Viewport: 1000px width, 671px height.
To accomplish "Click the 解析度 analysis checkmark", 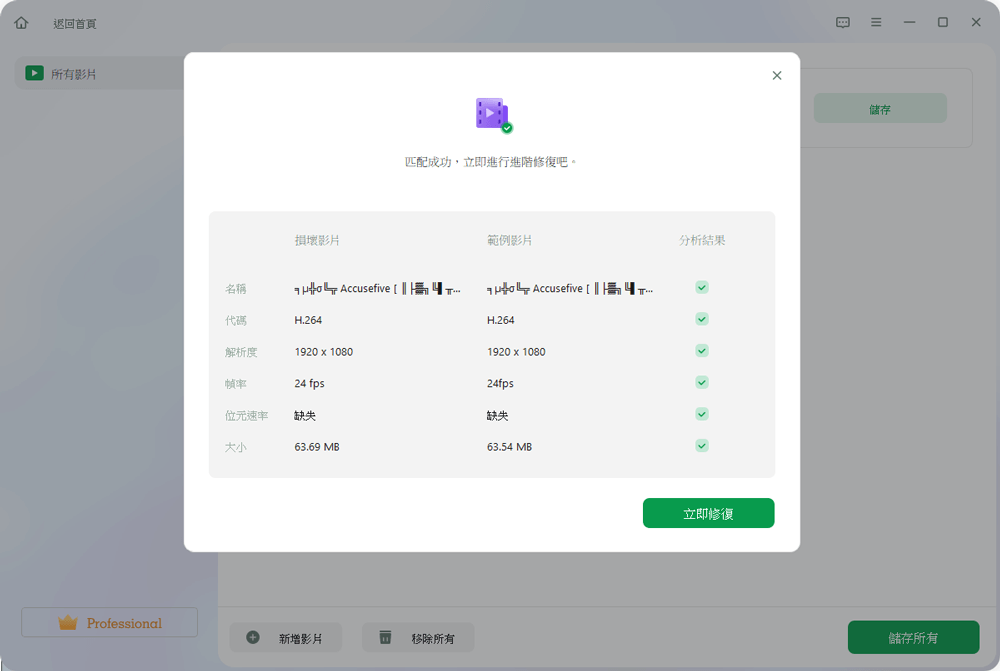I will click(702, 351).
